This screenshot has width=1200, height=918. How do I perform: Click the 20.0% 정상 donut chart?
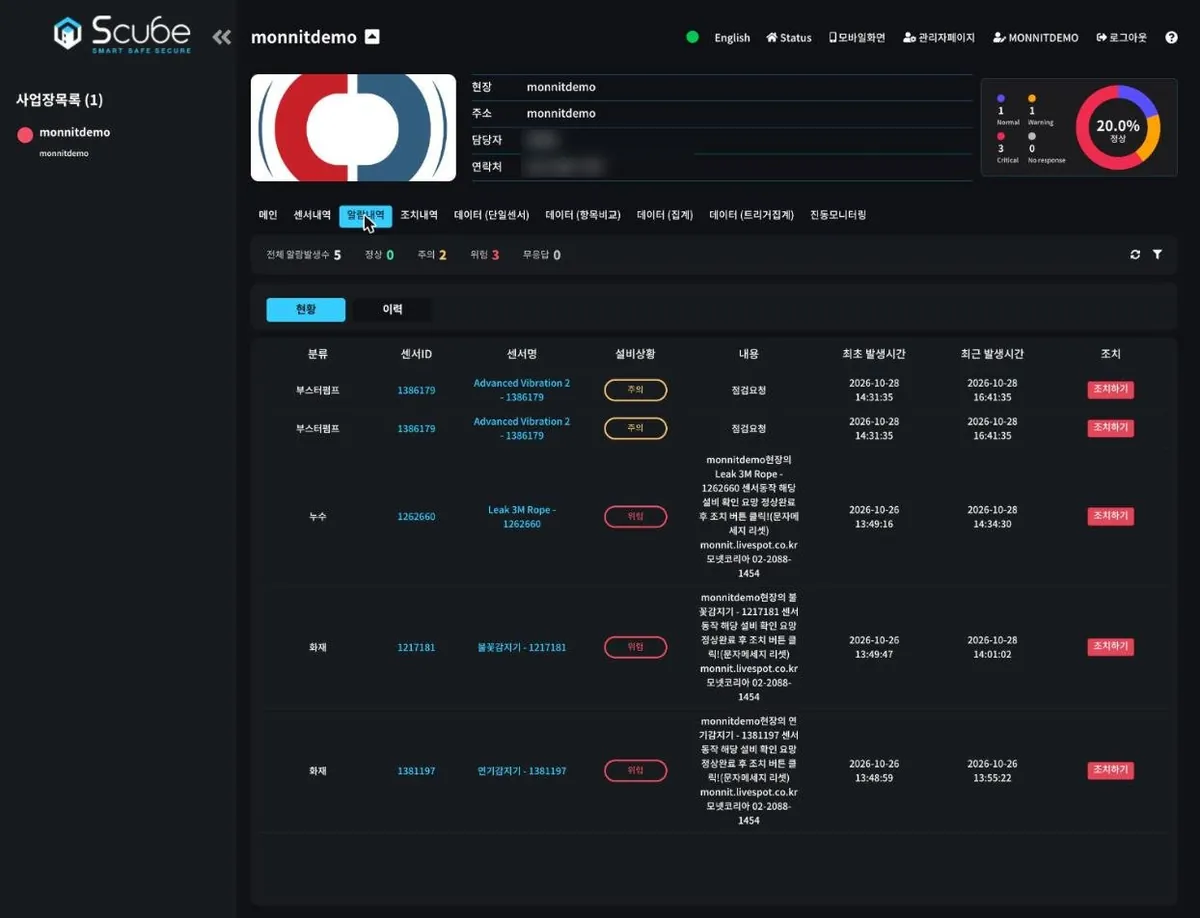(1118, 128)
